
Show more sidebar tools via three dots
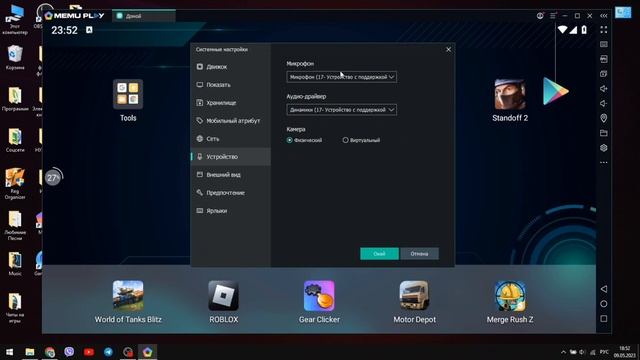coord(604,162)
